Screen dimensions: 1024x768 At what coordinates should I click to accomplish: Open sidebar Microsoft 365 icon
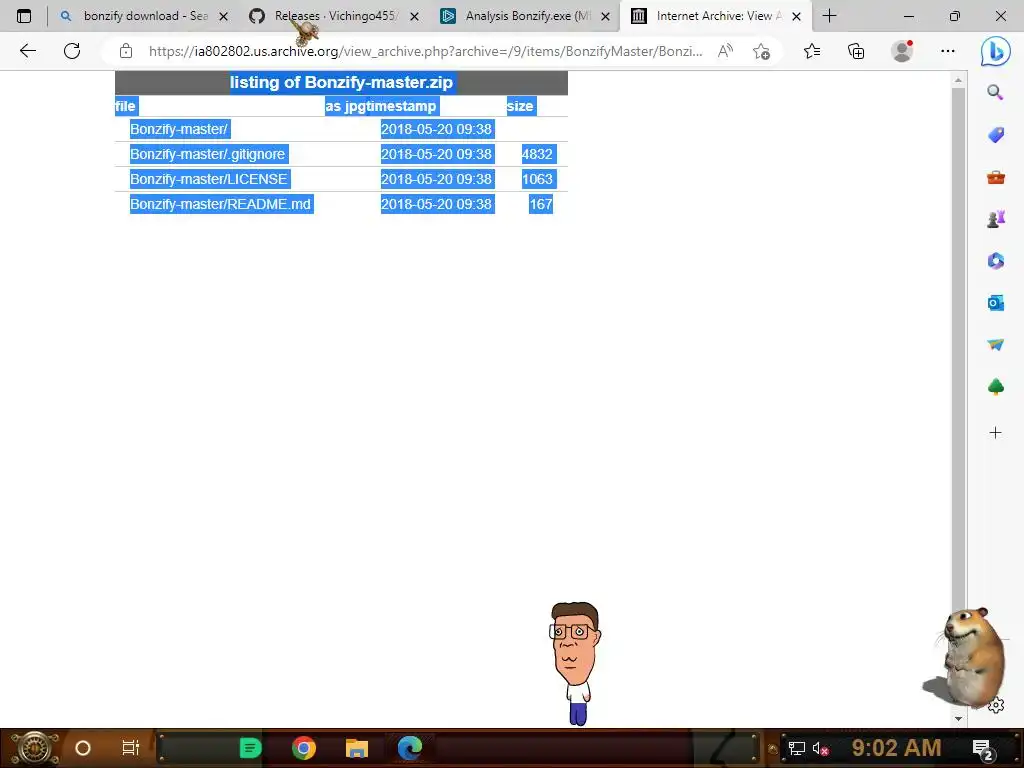(995, 261)
